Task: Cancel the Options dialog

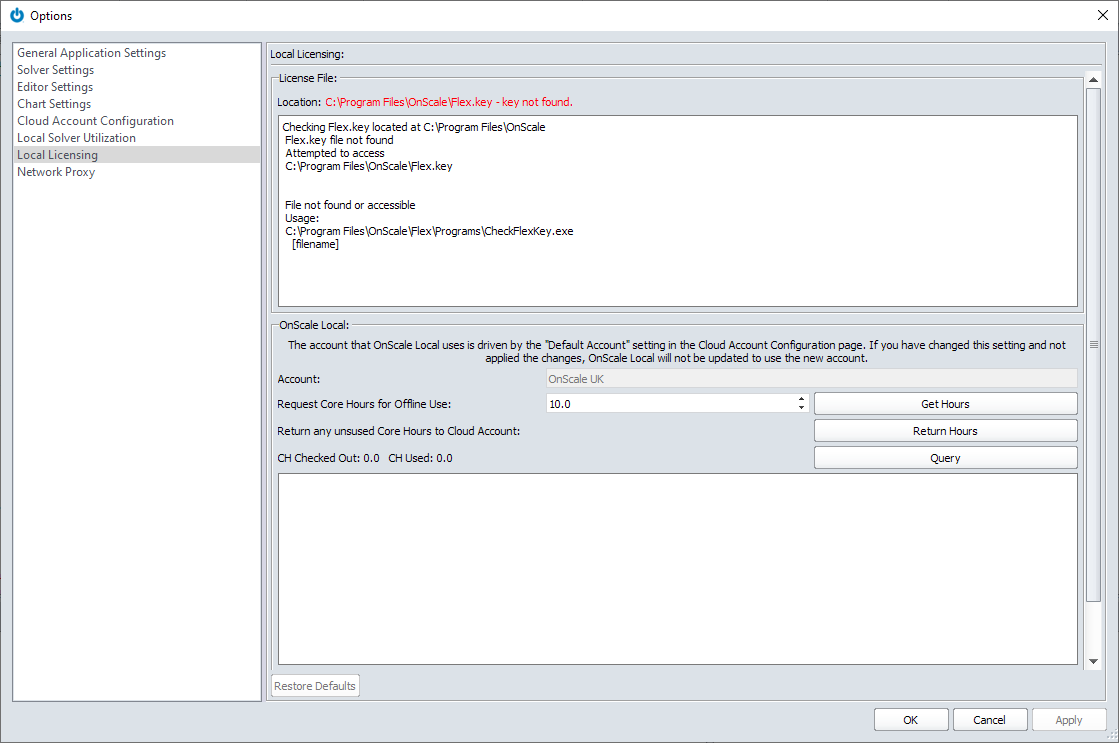Action: [989, 719]
